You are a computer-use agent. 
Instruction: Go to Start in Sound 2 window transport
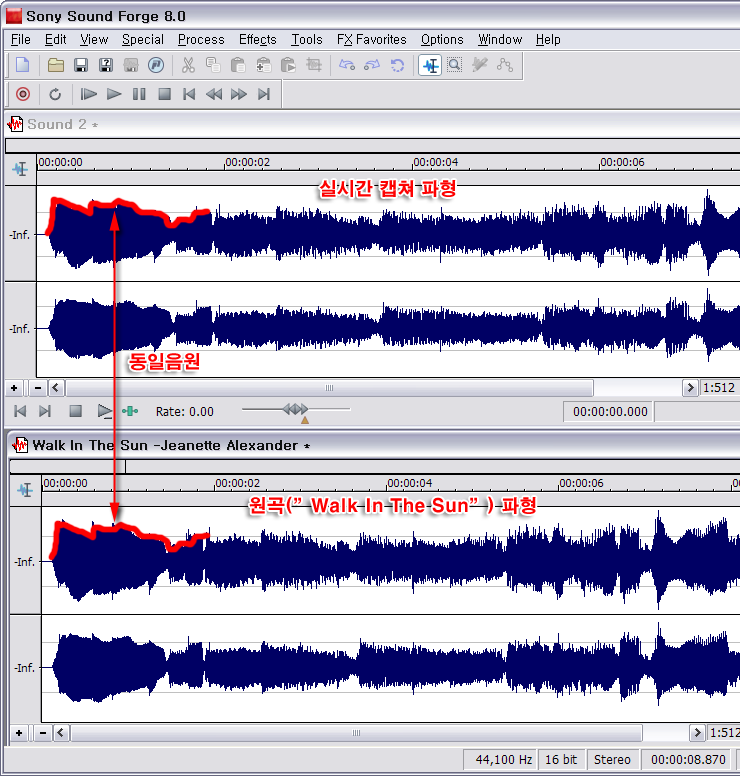tap(20, 411)
